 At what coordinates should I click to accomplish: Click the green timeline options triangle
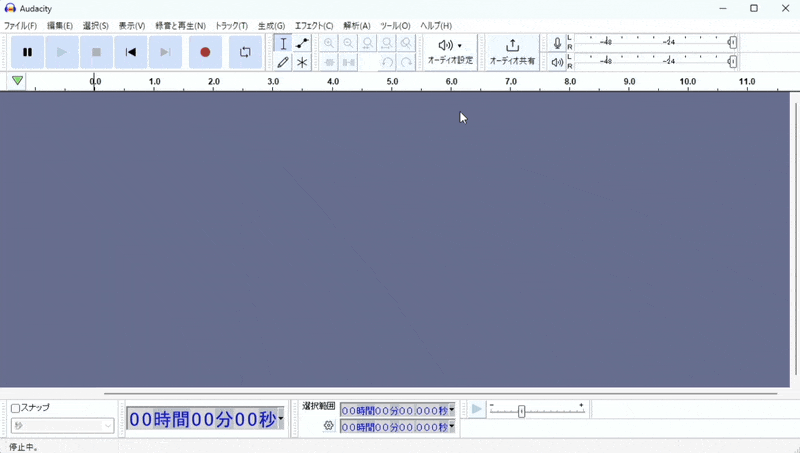[x=17, y=81]
